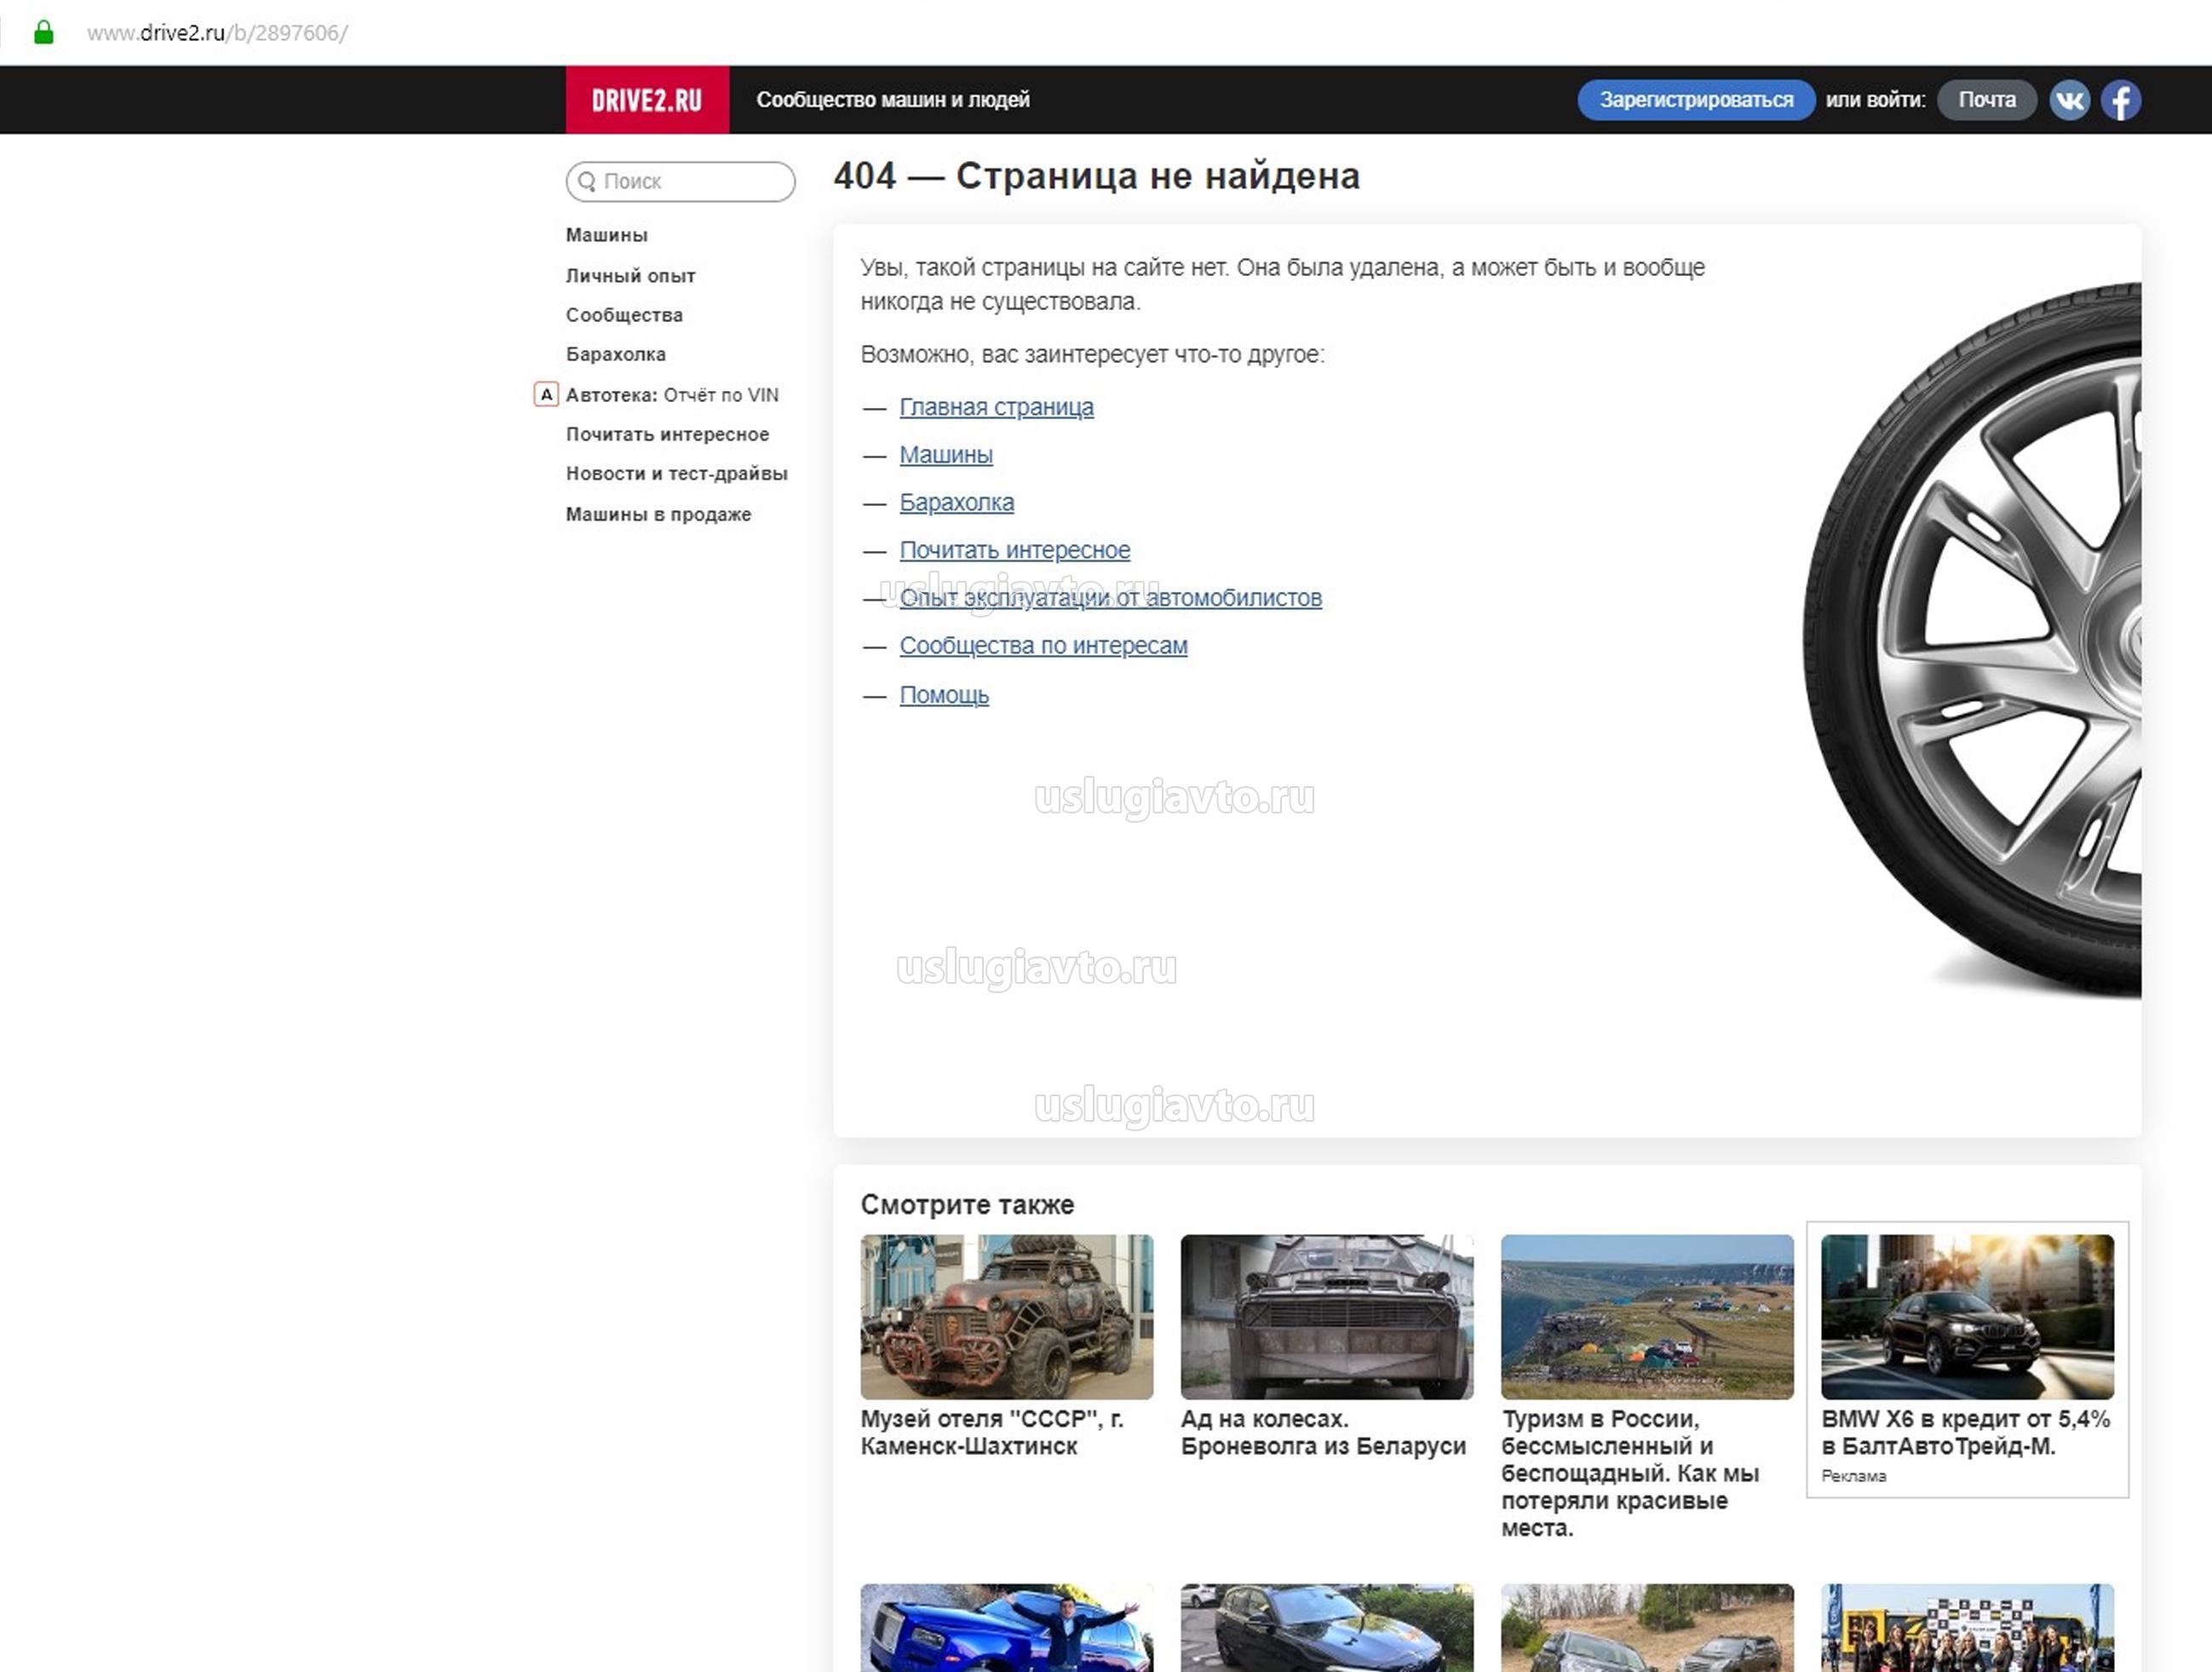
Task: Open the Броневолга из Беларуси thumbnail
Action: click(1326, 1316)
